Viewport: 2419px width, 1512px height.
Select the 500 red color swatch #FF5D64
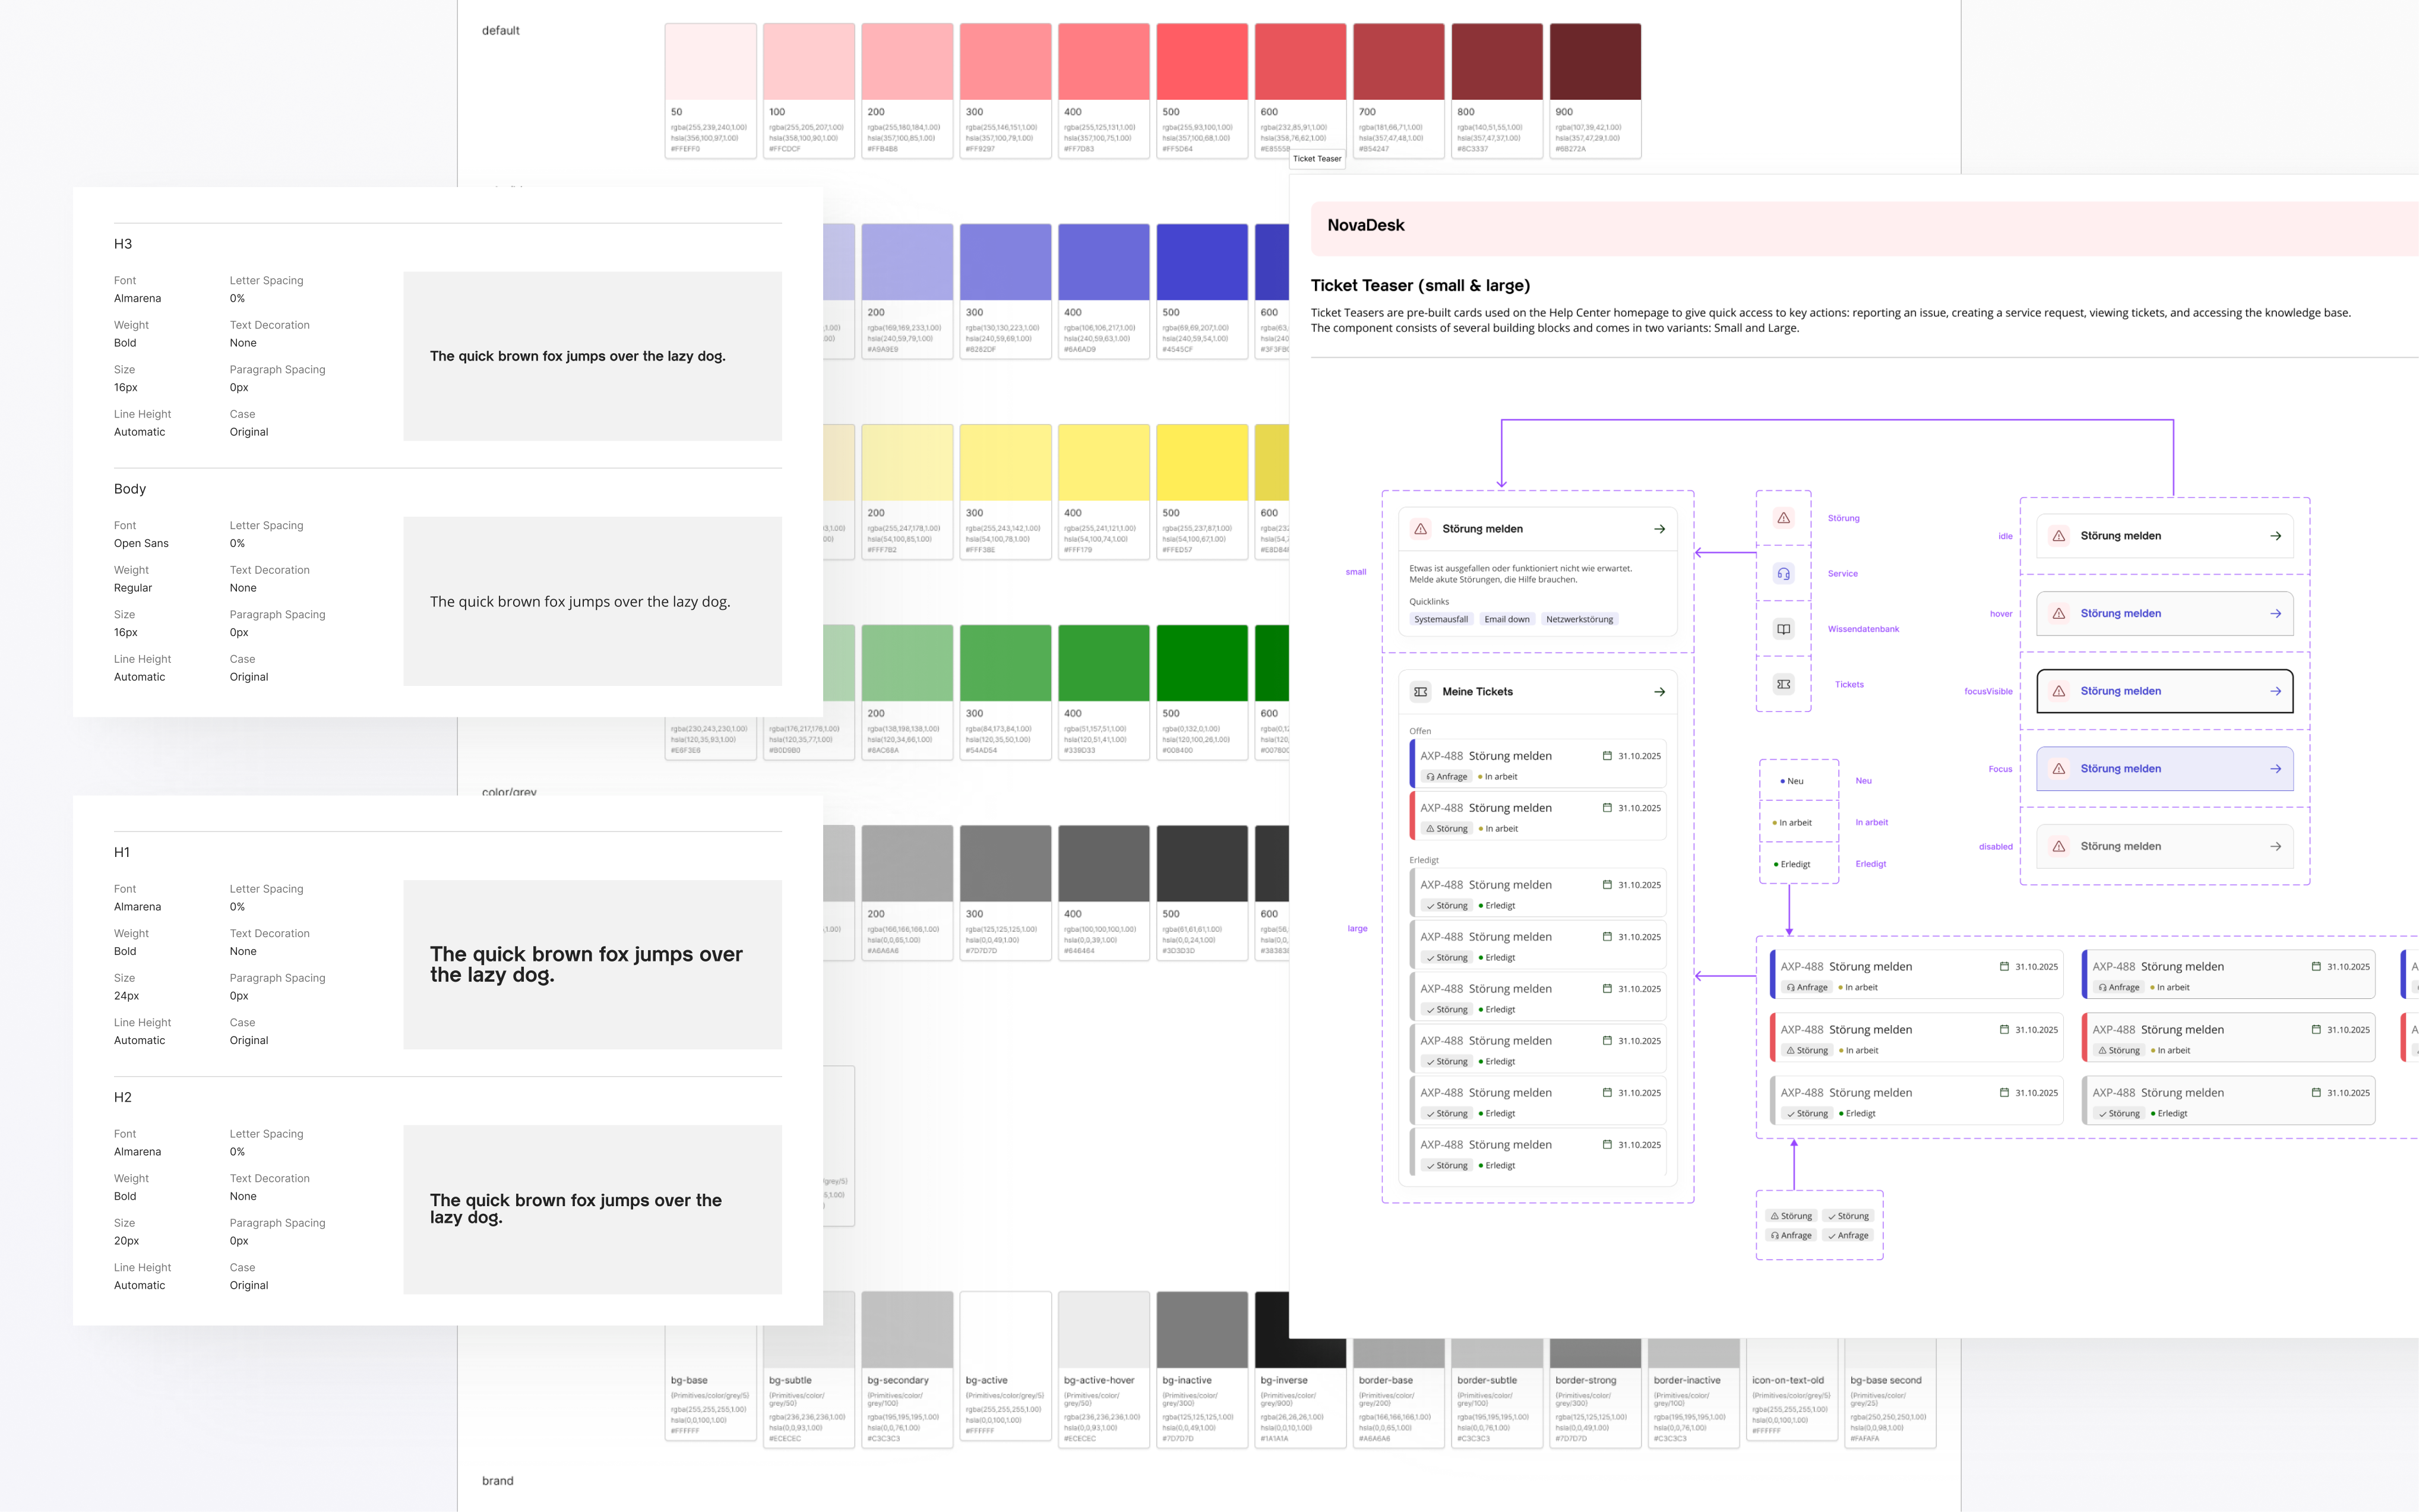pos(1203,61)
